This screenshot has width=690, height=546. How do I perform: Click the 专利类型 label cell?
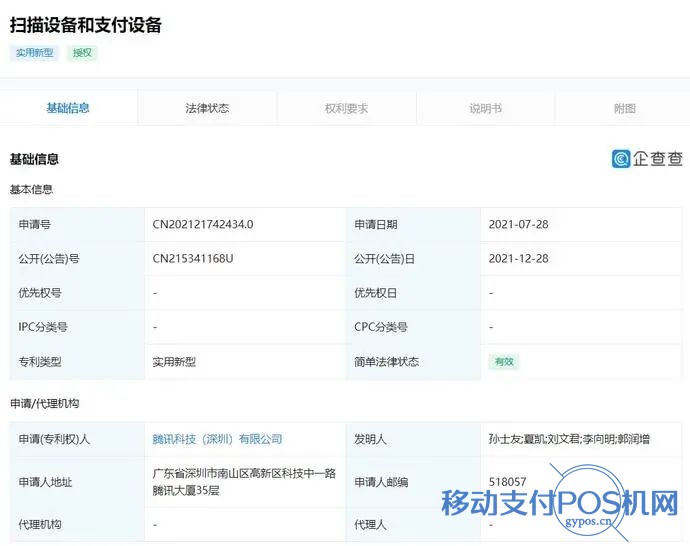pyautogui.click(x=77, y=362)
